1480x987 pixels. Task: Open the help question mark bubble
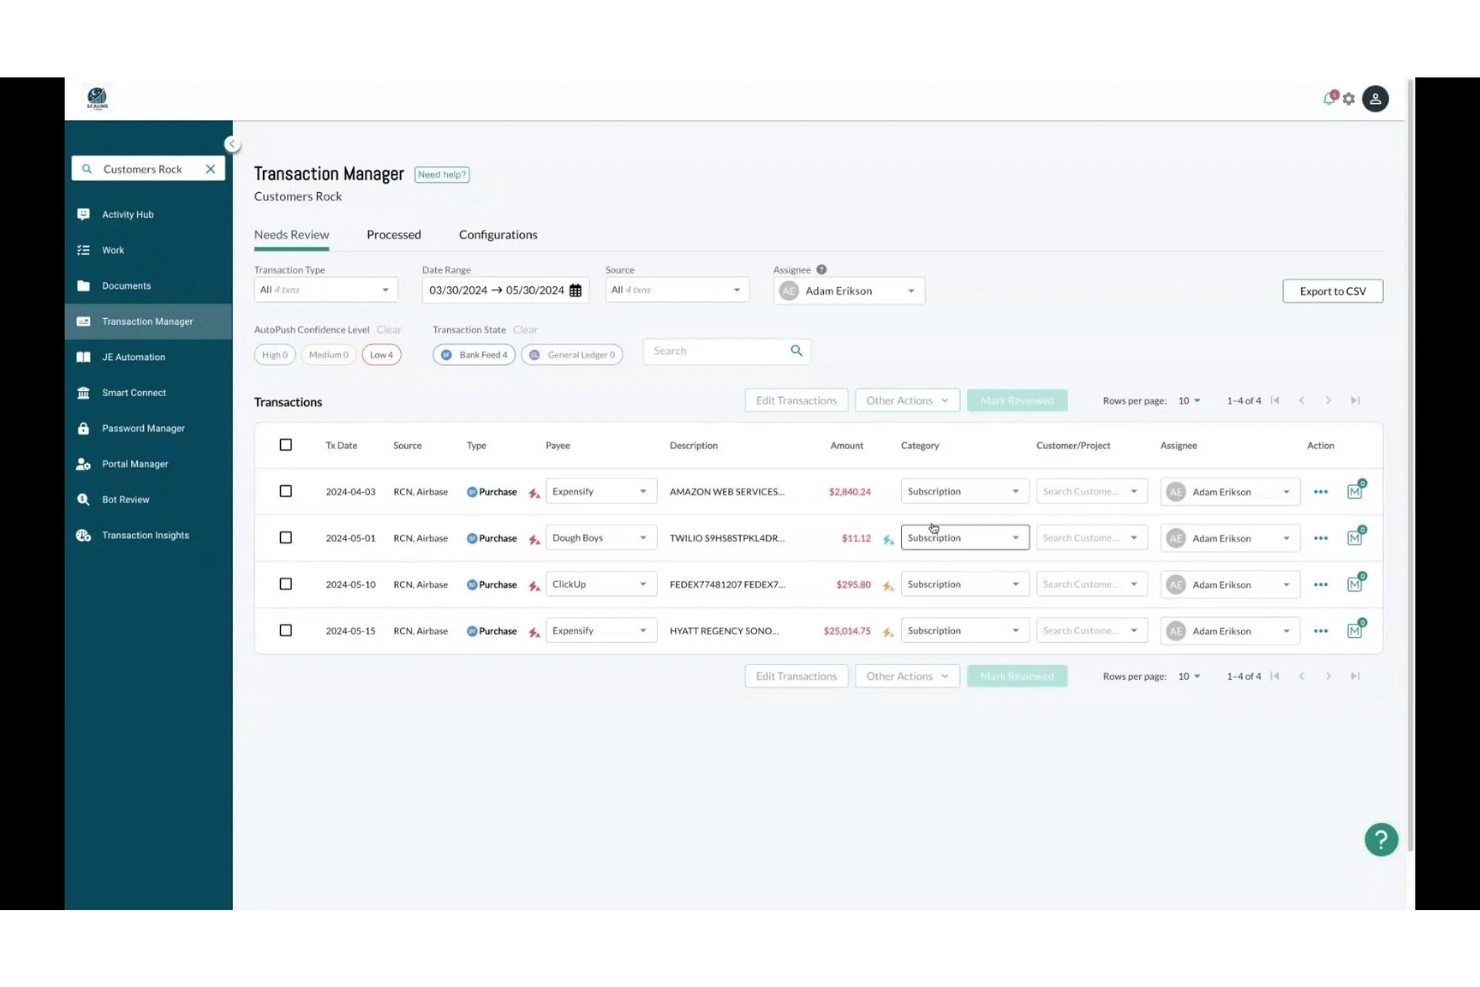coord(1381,839)
